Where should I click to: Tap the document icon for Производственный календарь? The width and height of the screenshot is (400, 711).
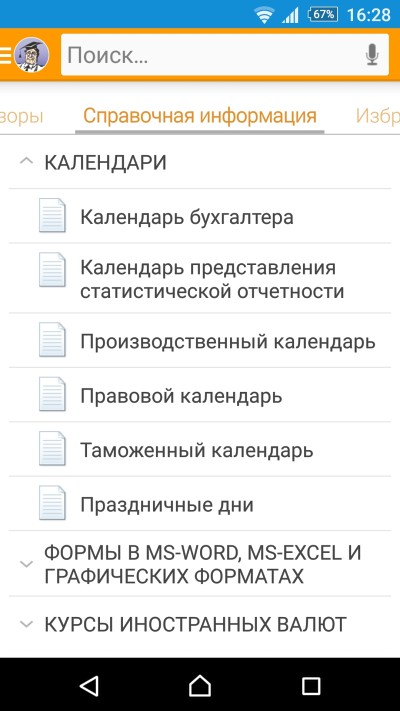tap(52, 340)
